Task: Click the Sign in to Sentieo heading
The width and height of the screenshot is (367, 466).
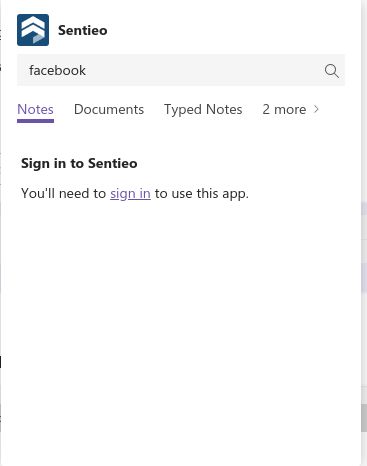Action: tap(79, 163)
